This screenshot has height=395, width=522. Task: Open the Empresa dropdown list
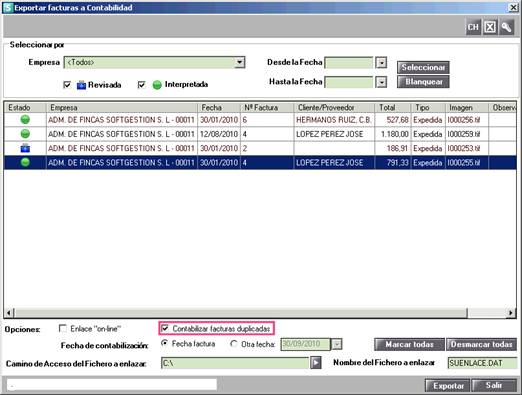239,62
